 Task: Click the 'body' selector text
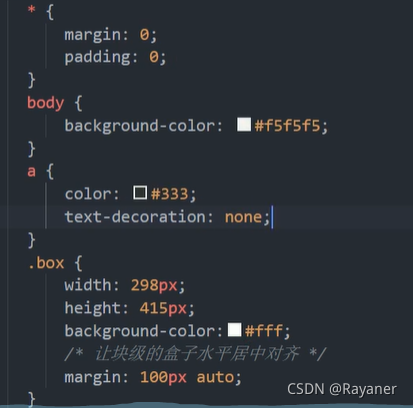click(x=45, y=103)
